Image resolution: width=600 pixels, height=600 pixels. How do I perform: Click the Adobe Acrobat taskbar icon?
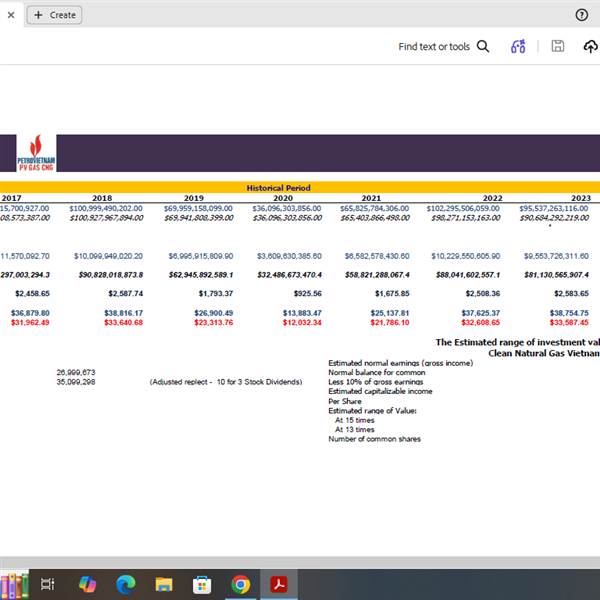pos(279,584)
